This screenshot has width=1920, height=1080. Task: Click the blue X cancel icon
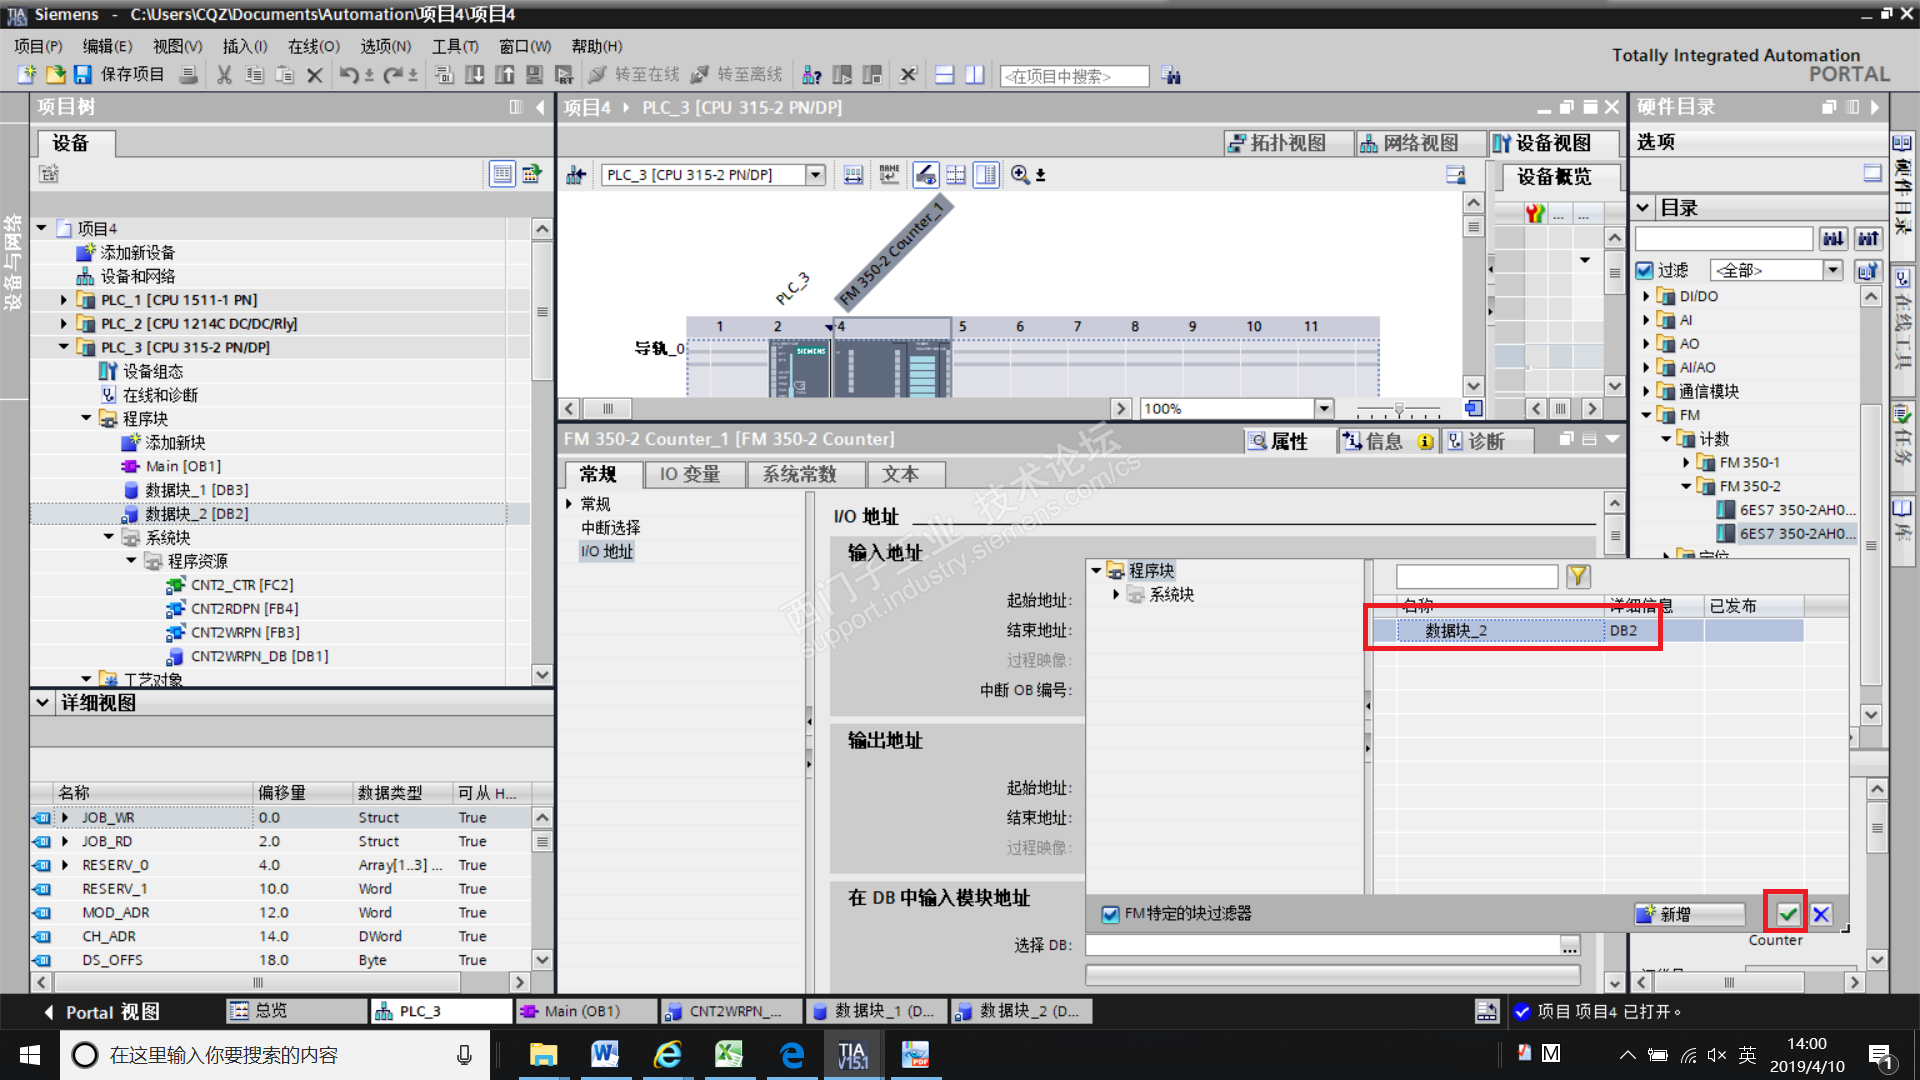(1821, 914)
